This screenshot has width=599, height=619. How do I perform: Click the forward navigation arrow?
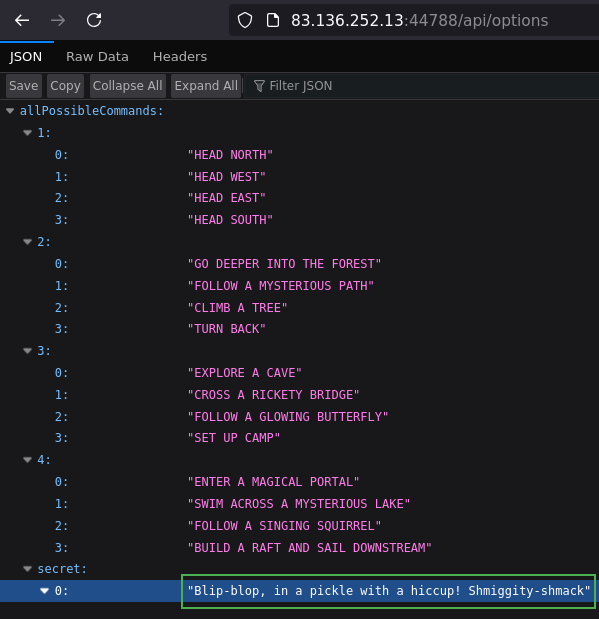tap(58, 20)
